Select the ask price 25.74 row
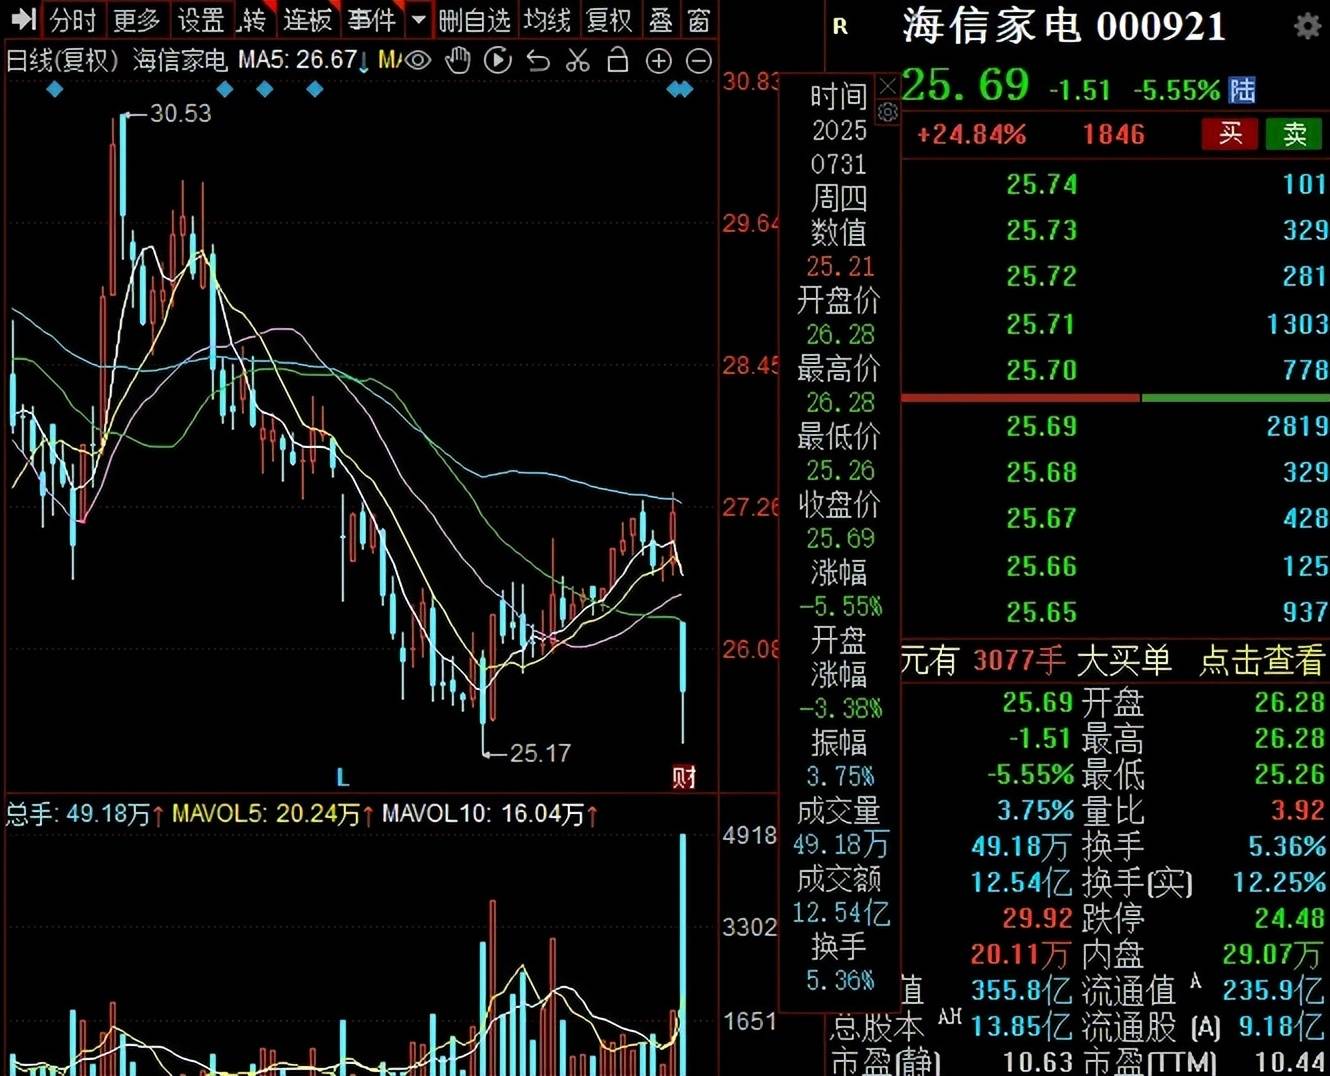The image size is (1330, 1076). pyautogui.click(x=1115, y=184)
